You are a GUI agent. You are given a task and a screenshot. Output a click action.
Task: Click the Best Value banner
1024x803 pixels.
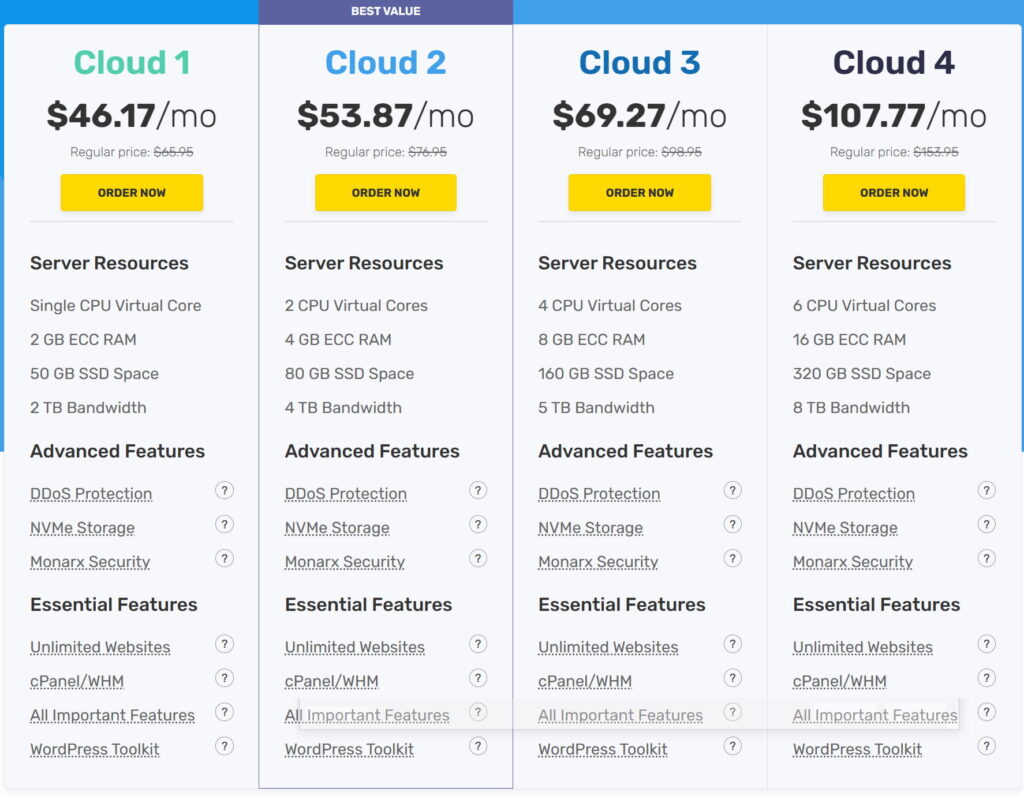pyautogui.click(x=386, y=12)
